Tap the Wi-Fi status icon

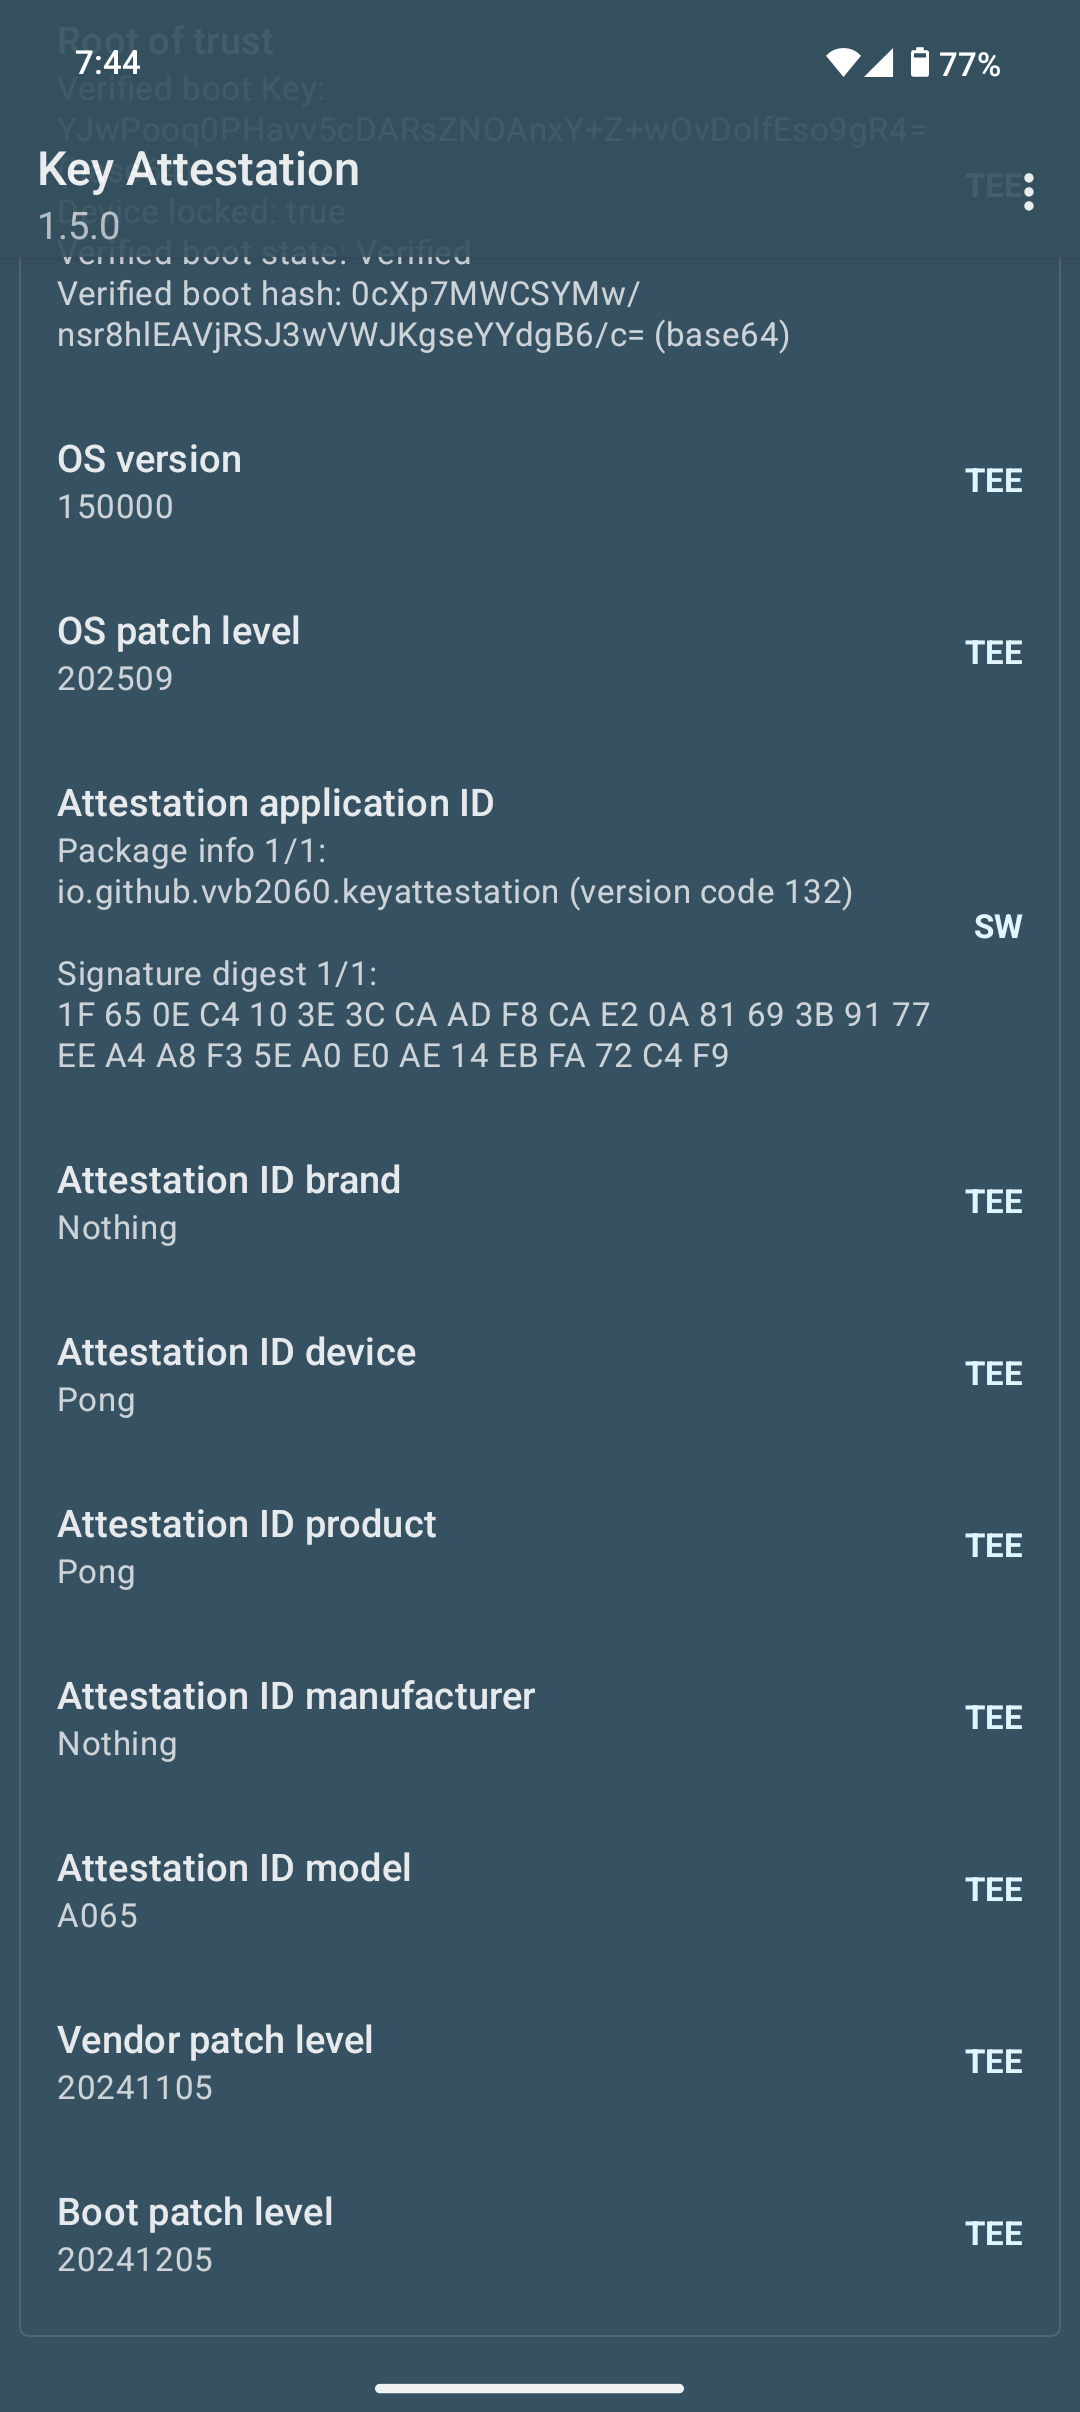(x=842, y=63)
